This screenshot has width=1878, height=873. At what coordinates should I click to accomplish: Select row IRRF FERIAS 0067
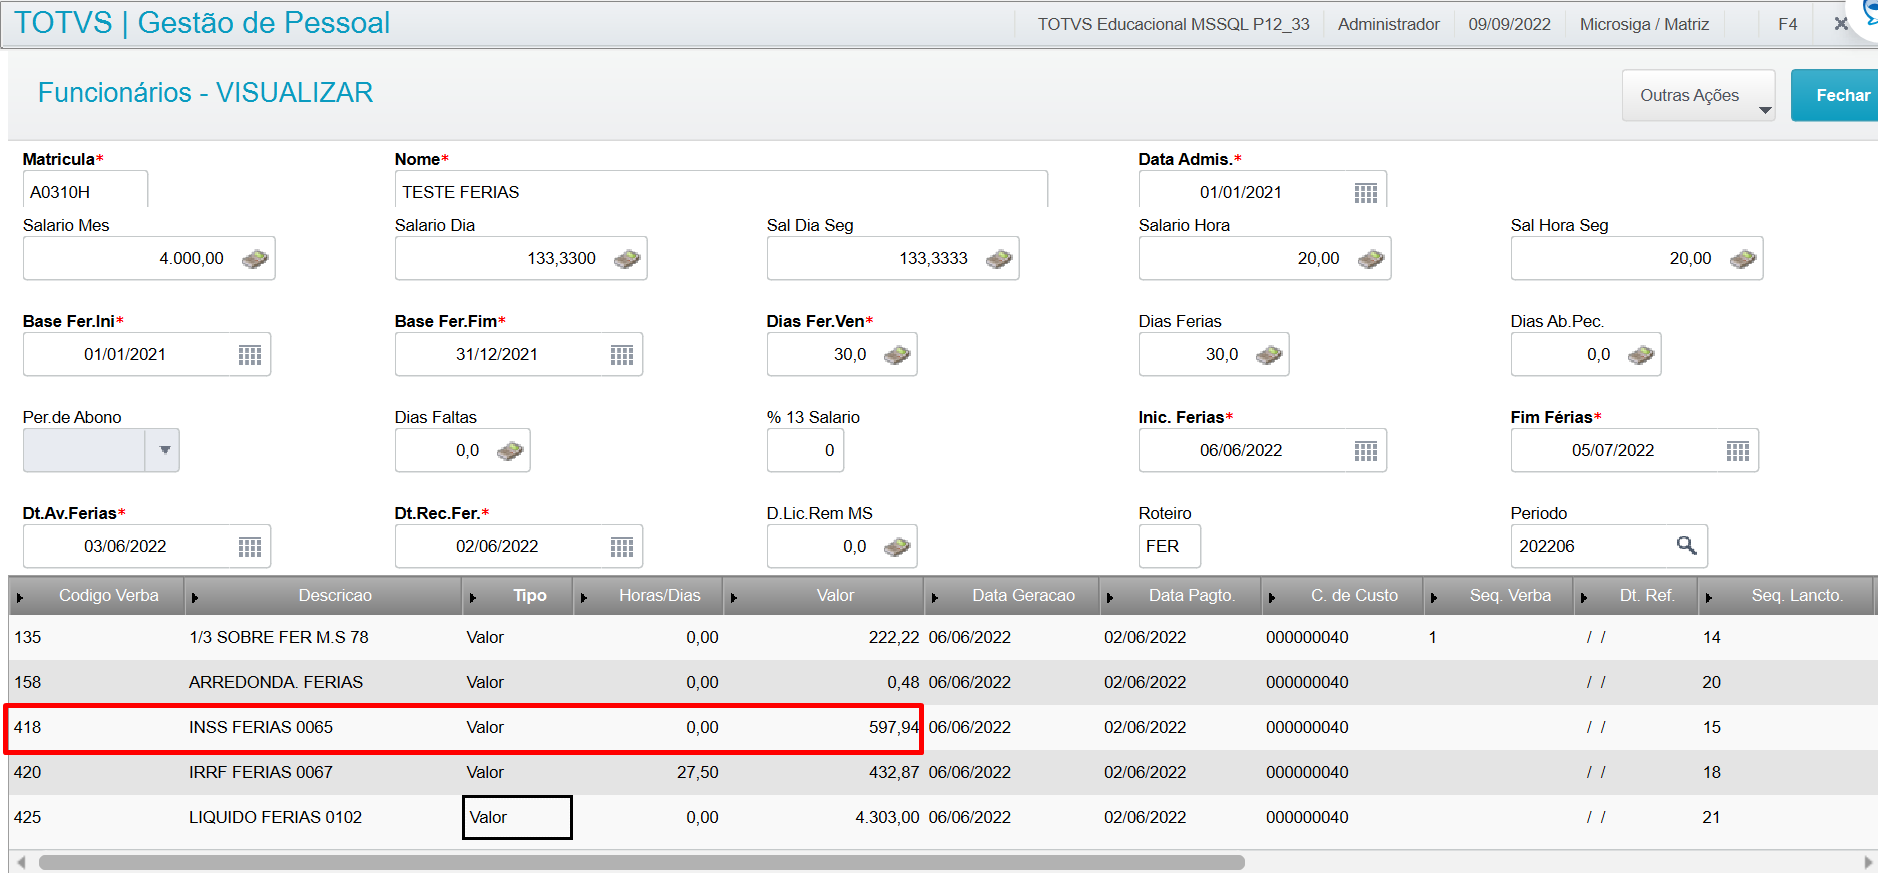point(943,772)
